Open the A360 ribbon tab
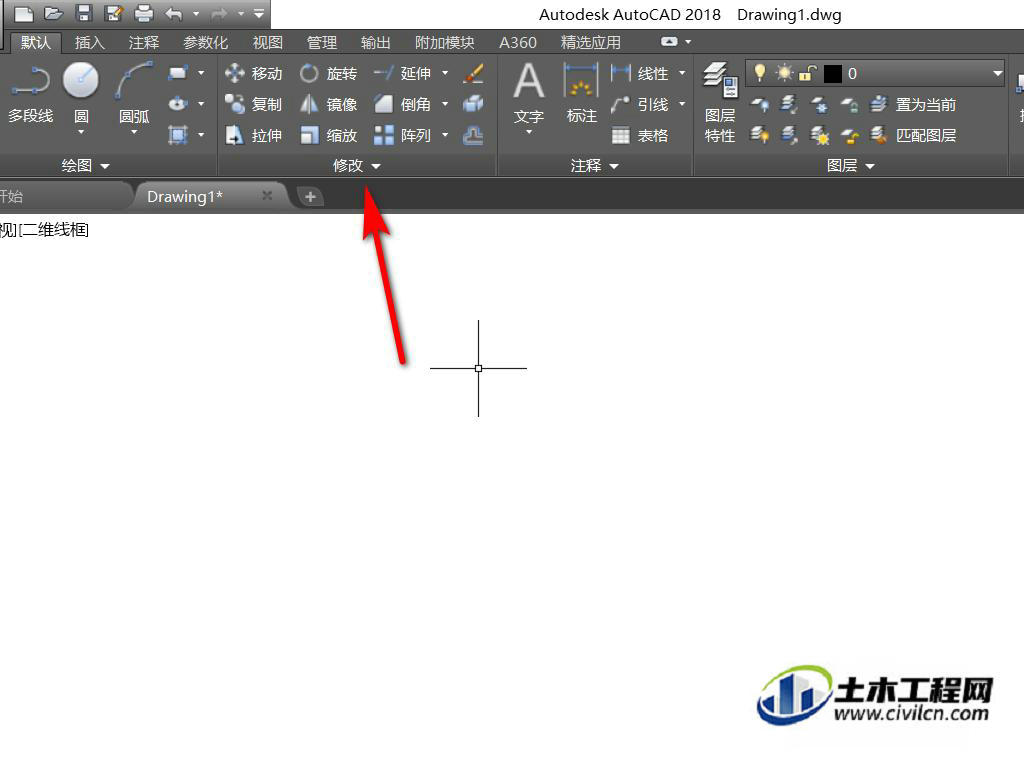The height and width of the screenshot is (768, 1024). click(x=518, y=42)
